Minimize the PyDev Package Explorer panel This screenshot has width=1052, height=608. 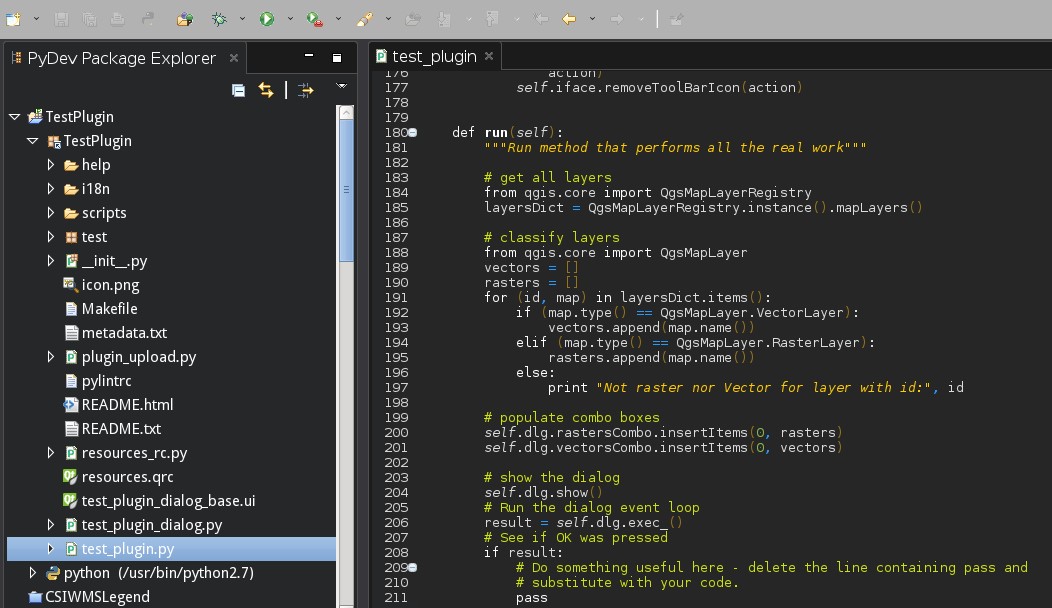[x=309, y=56]
